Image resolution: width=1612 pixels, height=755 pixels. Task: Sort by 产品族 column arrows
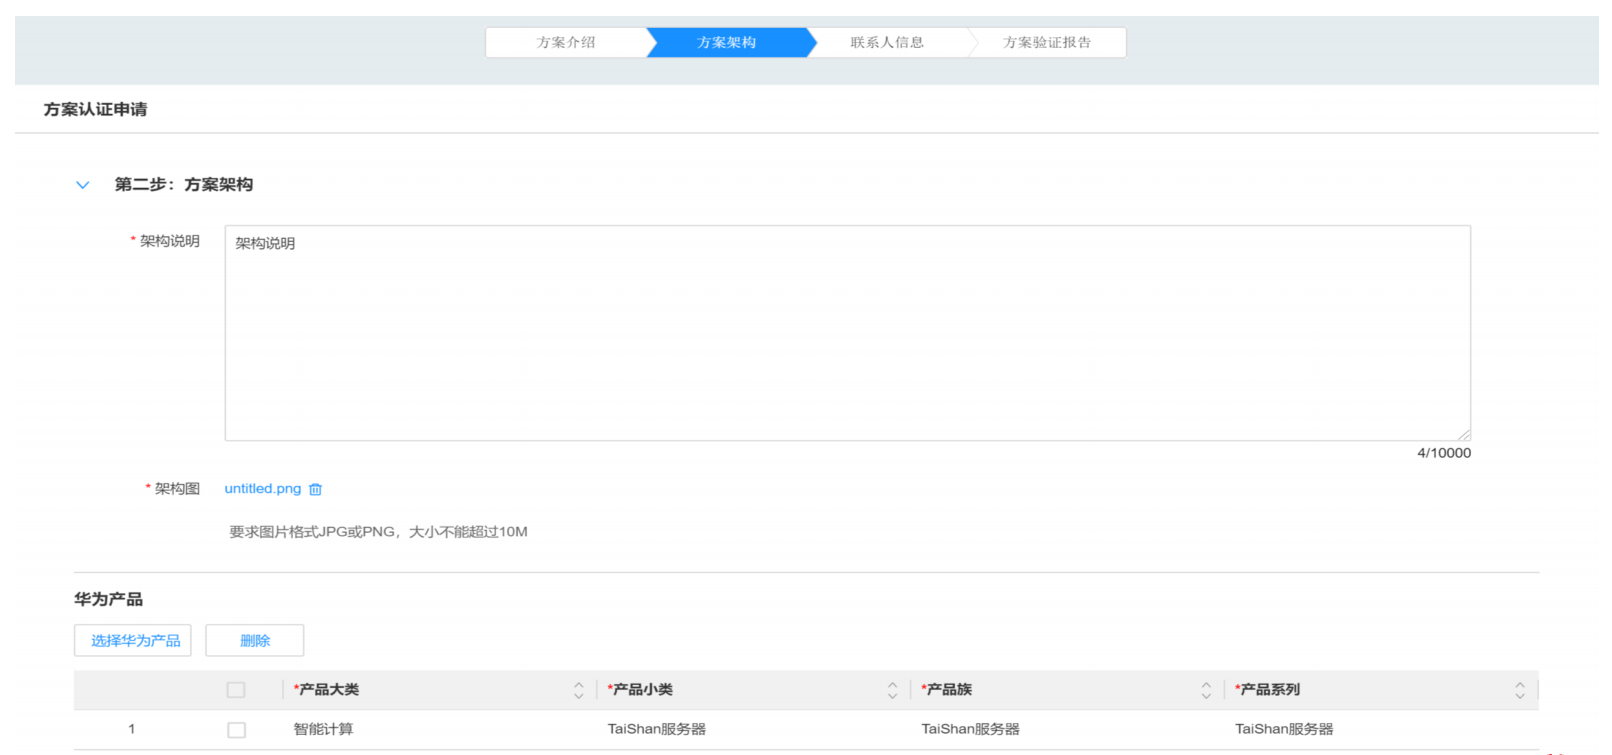(x=1206, y=690)
